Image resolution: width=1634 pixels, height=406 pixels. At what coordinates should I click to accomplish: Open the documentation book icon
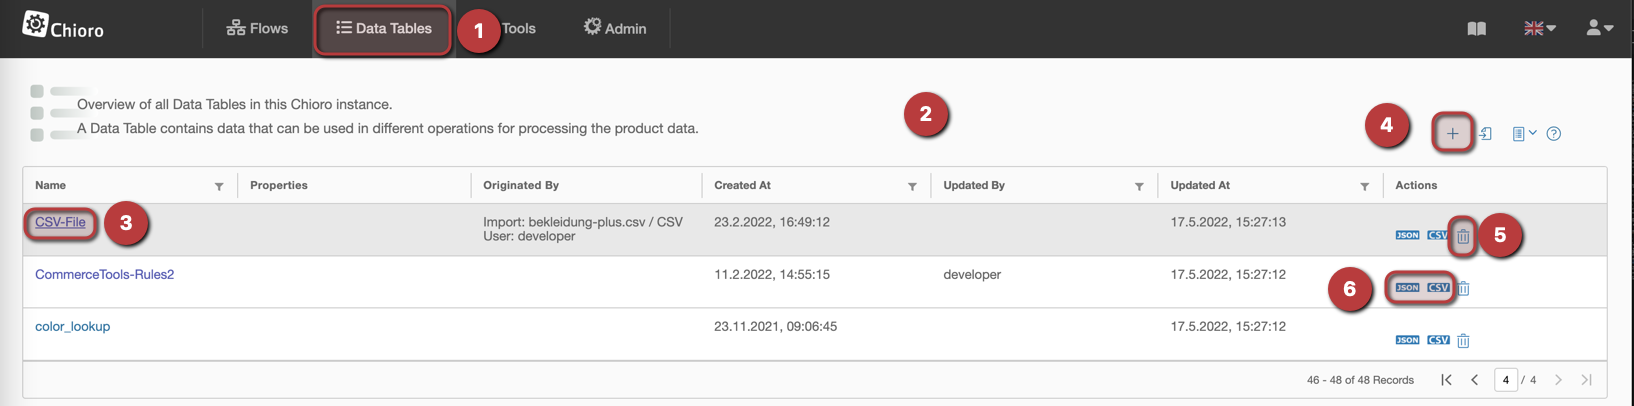1476,28
